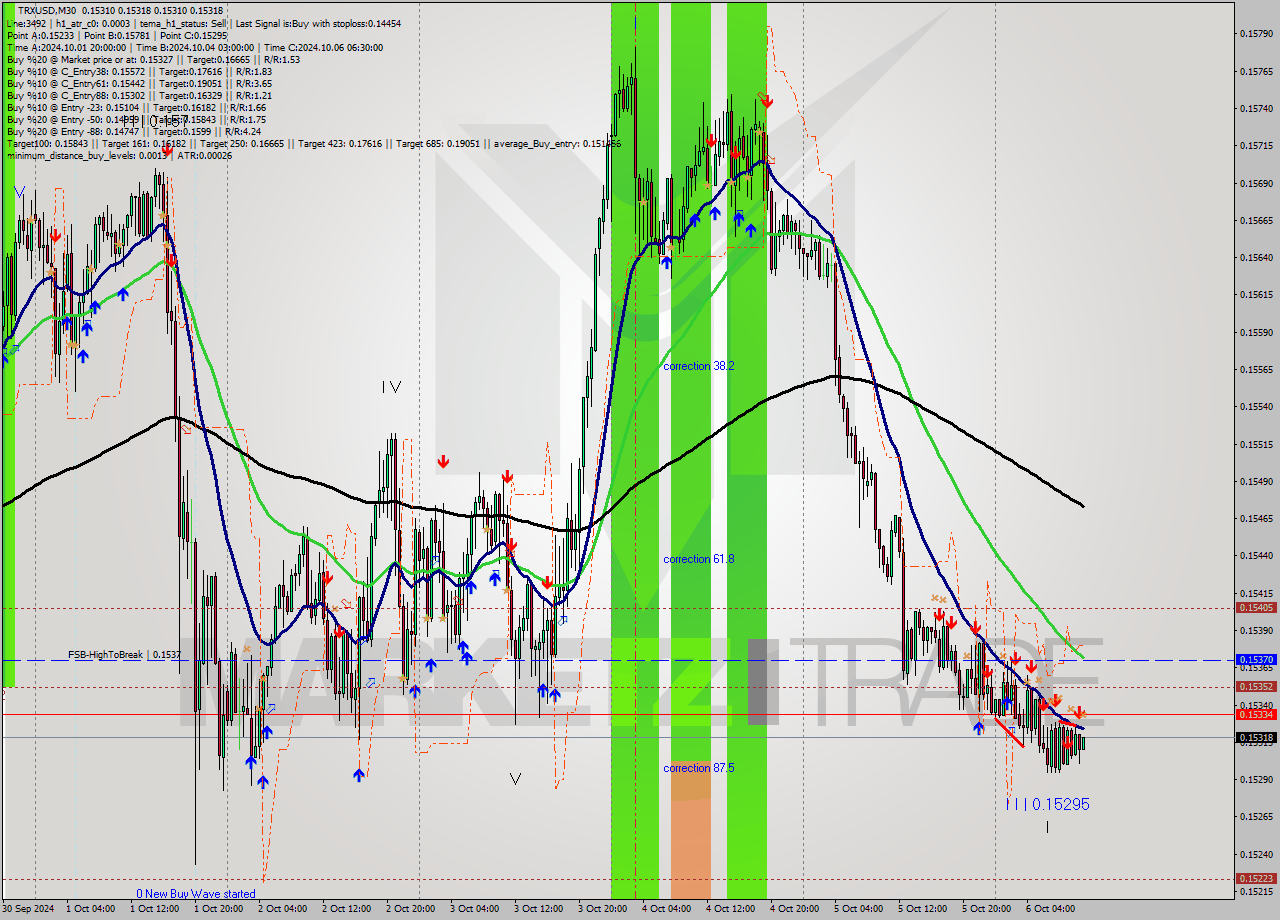Click the 'I I I 0.15295' wave label
Screen dimensions: 1280x920
[1047, 804]
